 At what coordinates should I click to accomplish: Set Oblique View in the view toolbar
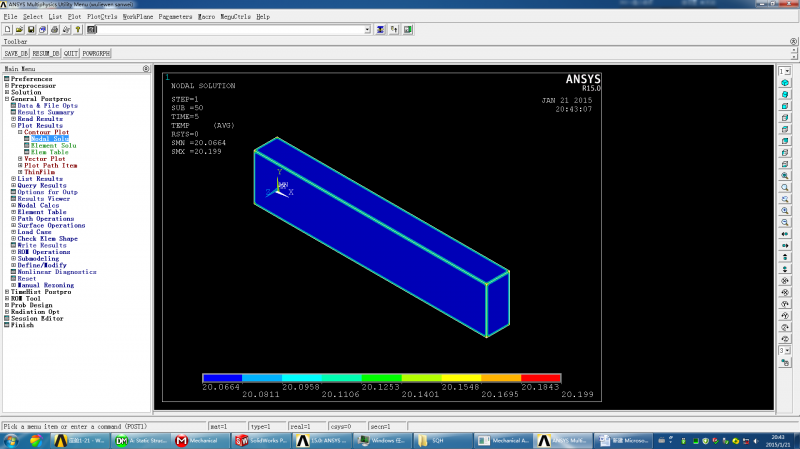point(785,94)
